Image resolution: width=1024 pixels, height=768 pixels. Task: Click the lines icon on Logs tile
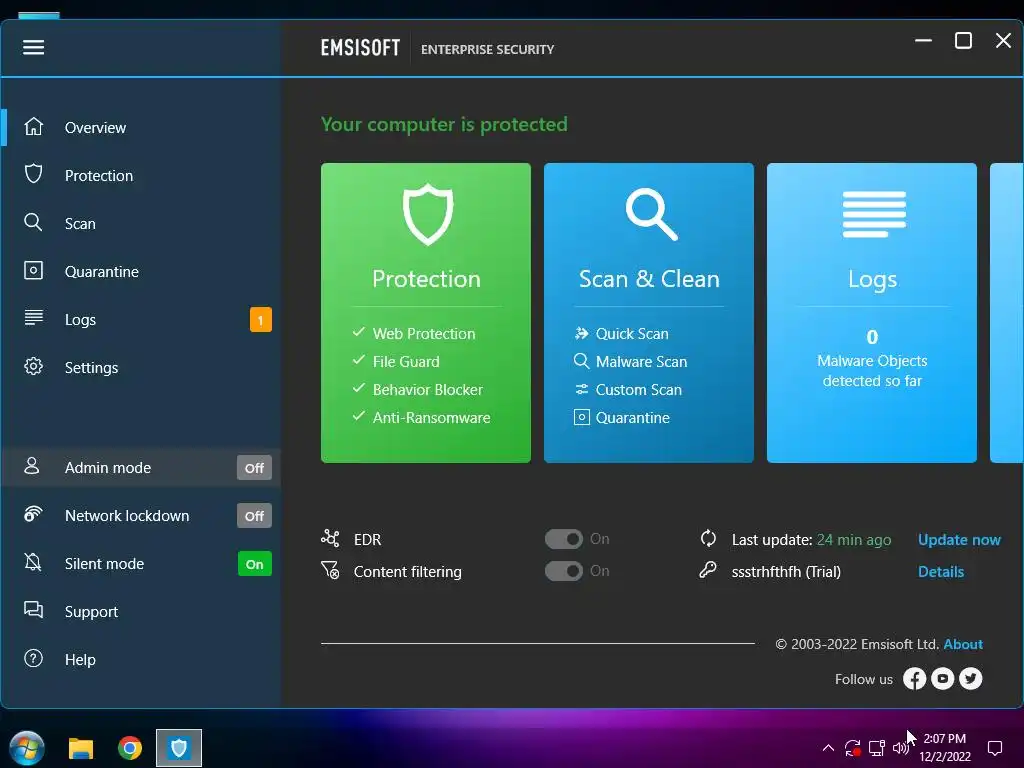coord(874,214)
